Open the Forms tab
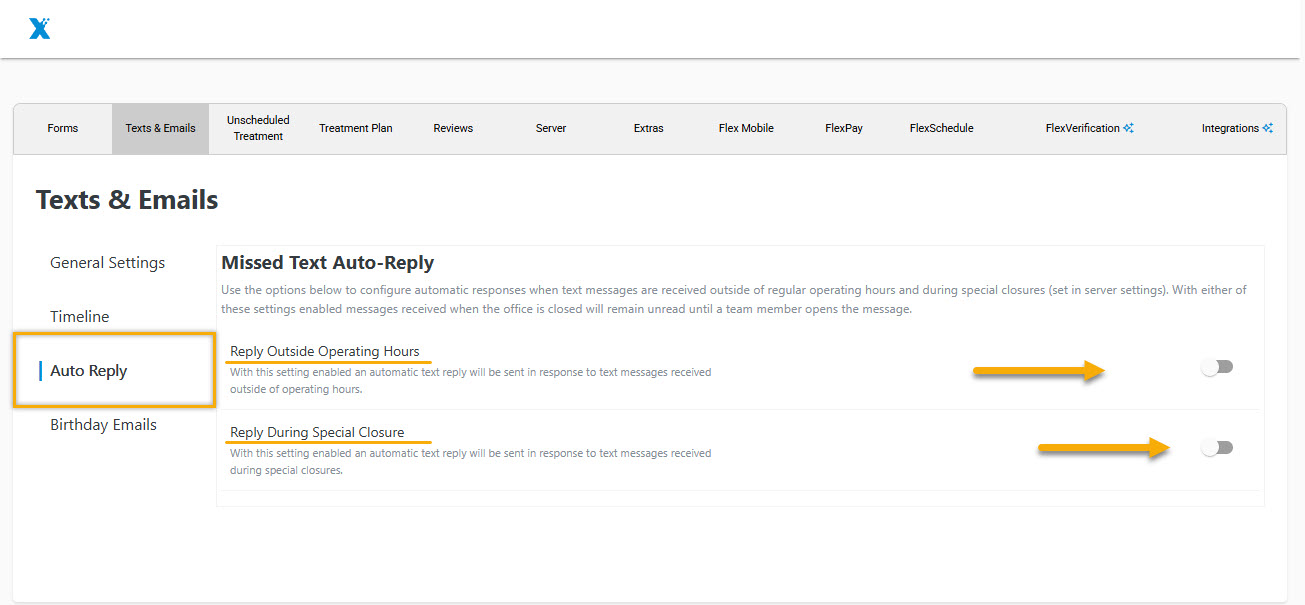The width and height of the screenshot is (1305, 605). point(63,128)
